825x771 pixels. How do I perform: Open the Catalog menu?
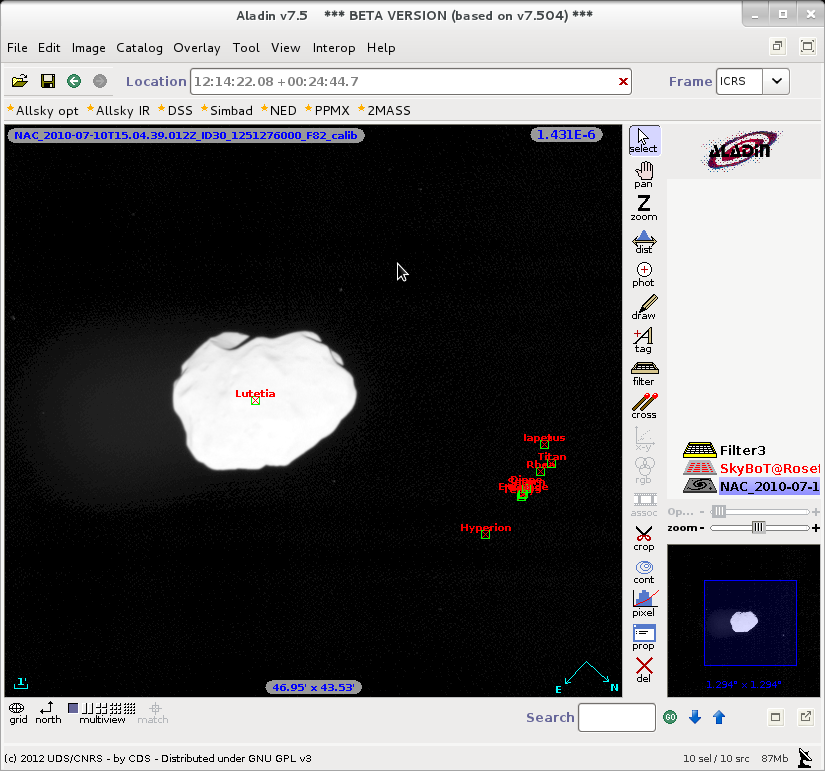click(x=139, y=47)
